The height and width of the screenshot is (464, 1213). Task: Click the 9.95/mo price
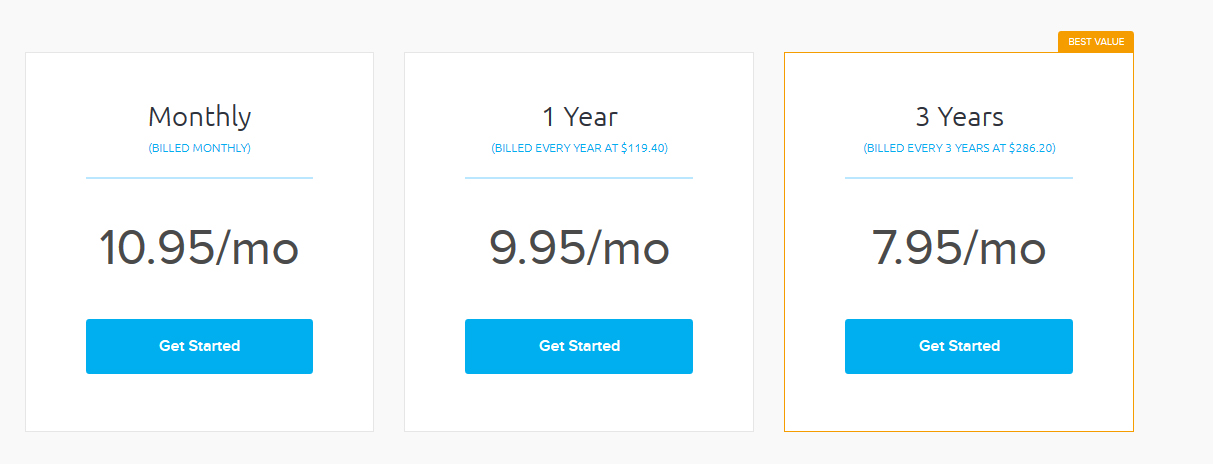tap(579, 248)
